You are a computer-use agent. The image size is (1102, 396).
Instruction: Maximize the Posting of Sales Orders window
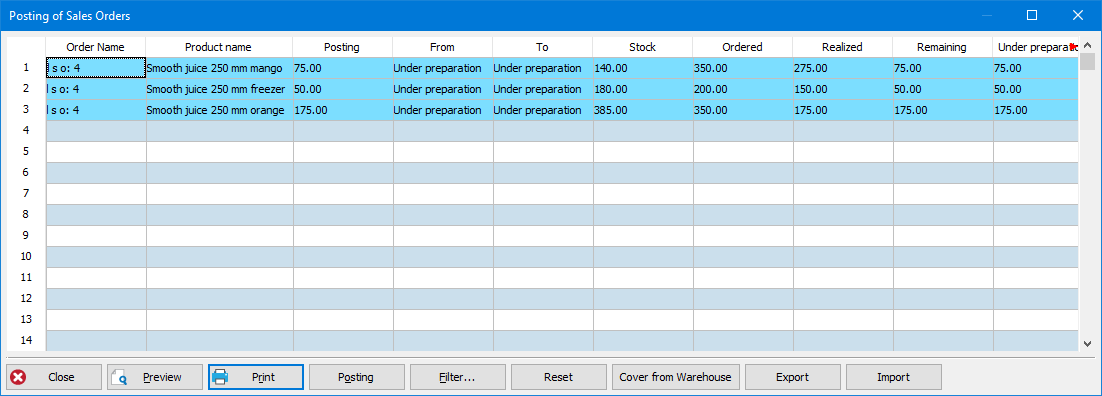tap(1032, 15)
